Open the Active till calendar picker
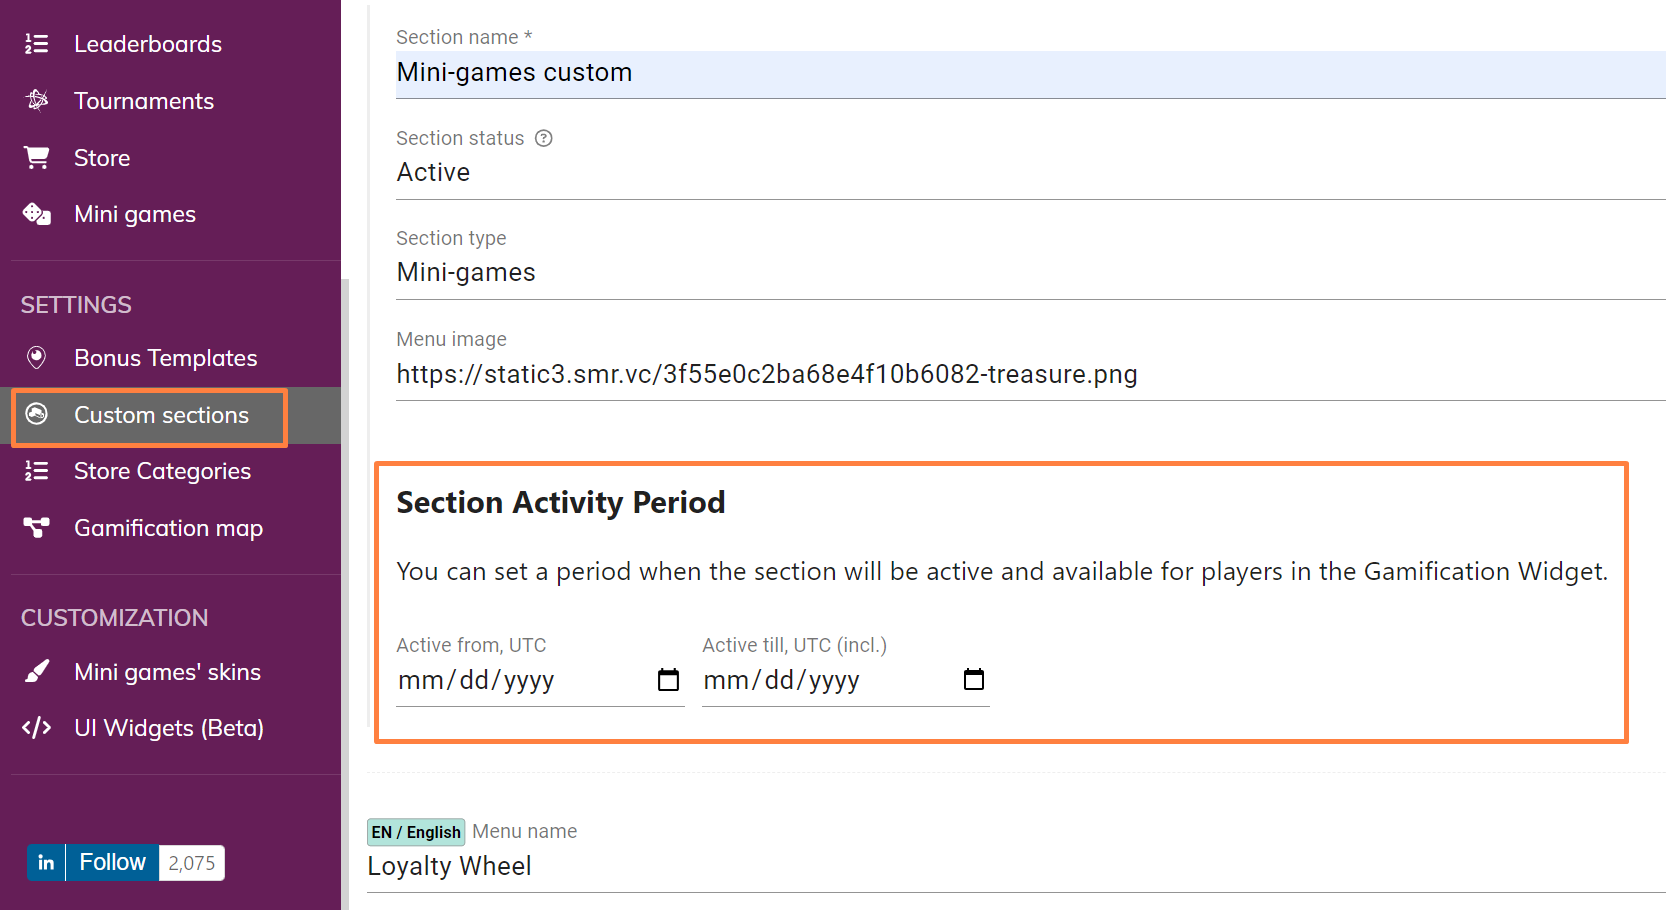The image size is (1666, 910). (x=973, y=680)
